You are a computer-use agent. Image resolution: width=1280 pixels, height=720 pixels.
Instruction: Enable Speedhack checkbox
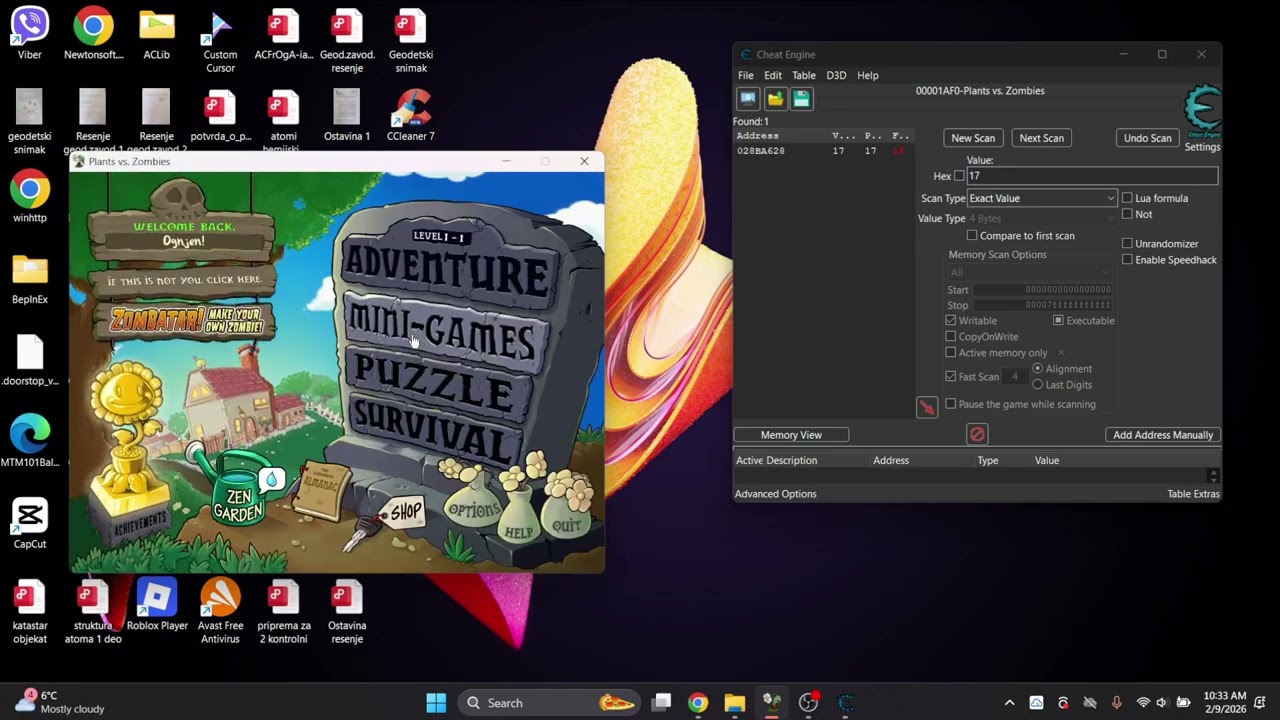(1127, 260)
